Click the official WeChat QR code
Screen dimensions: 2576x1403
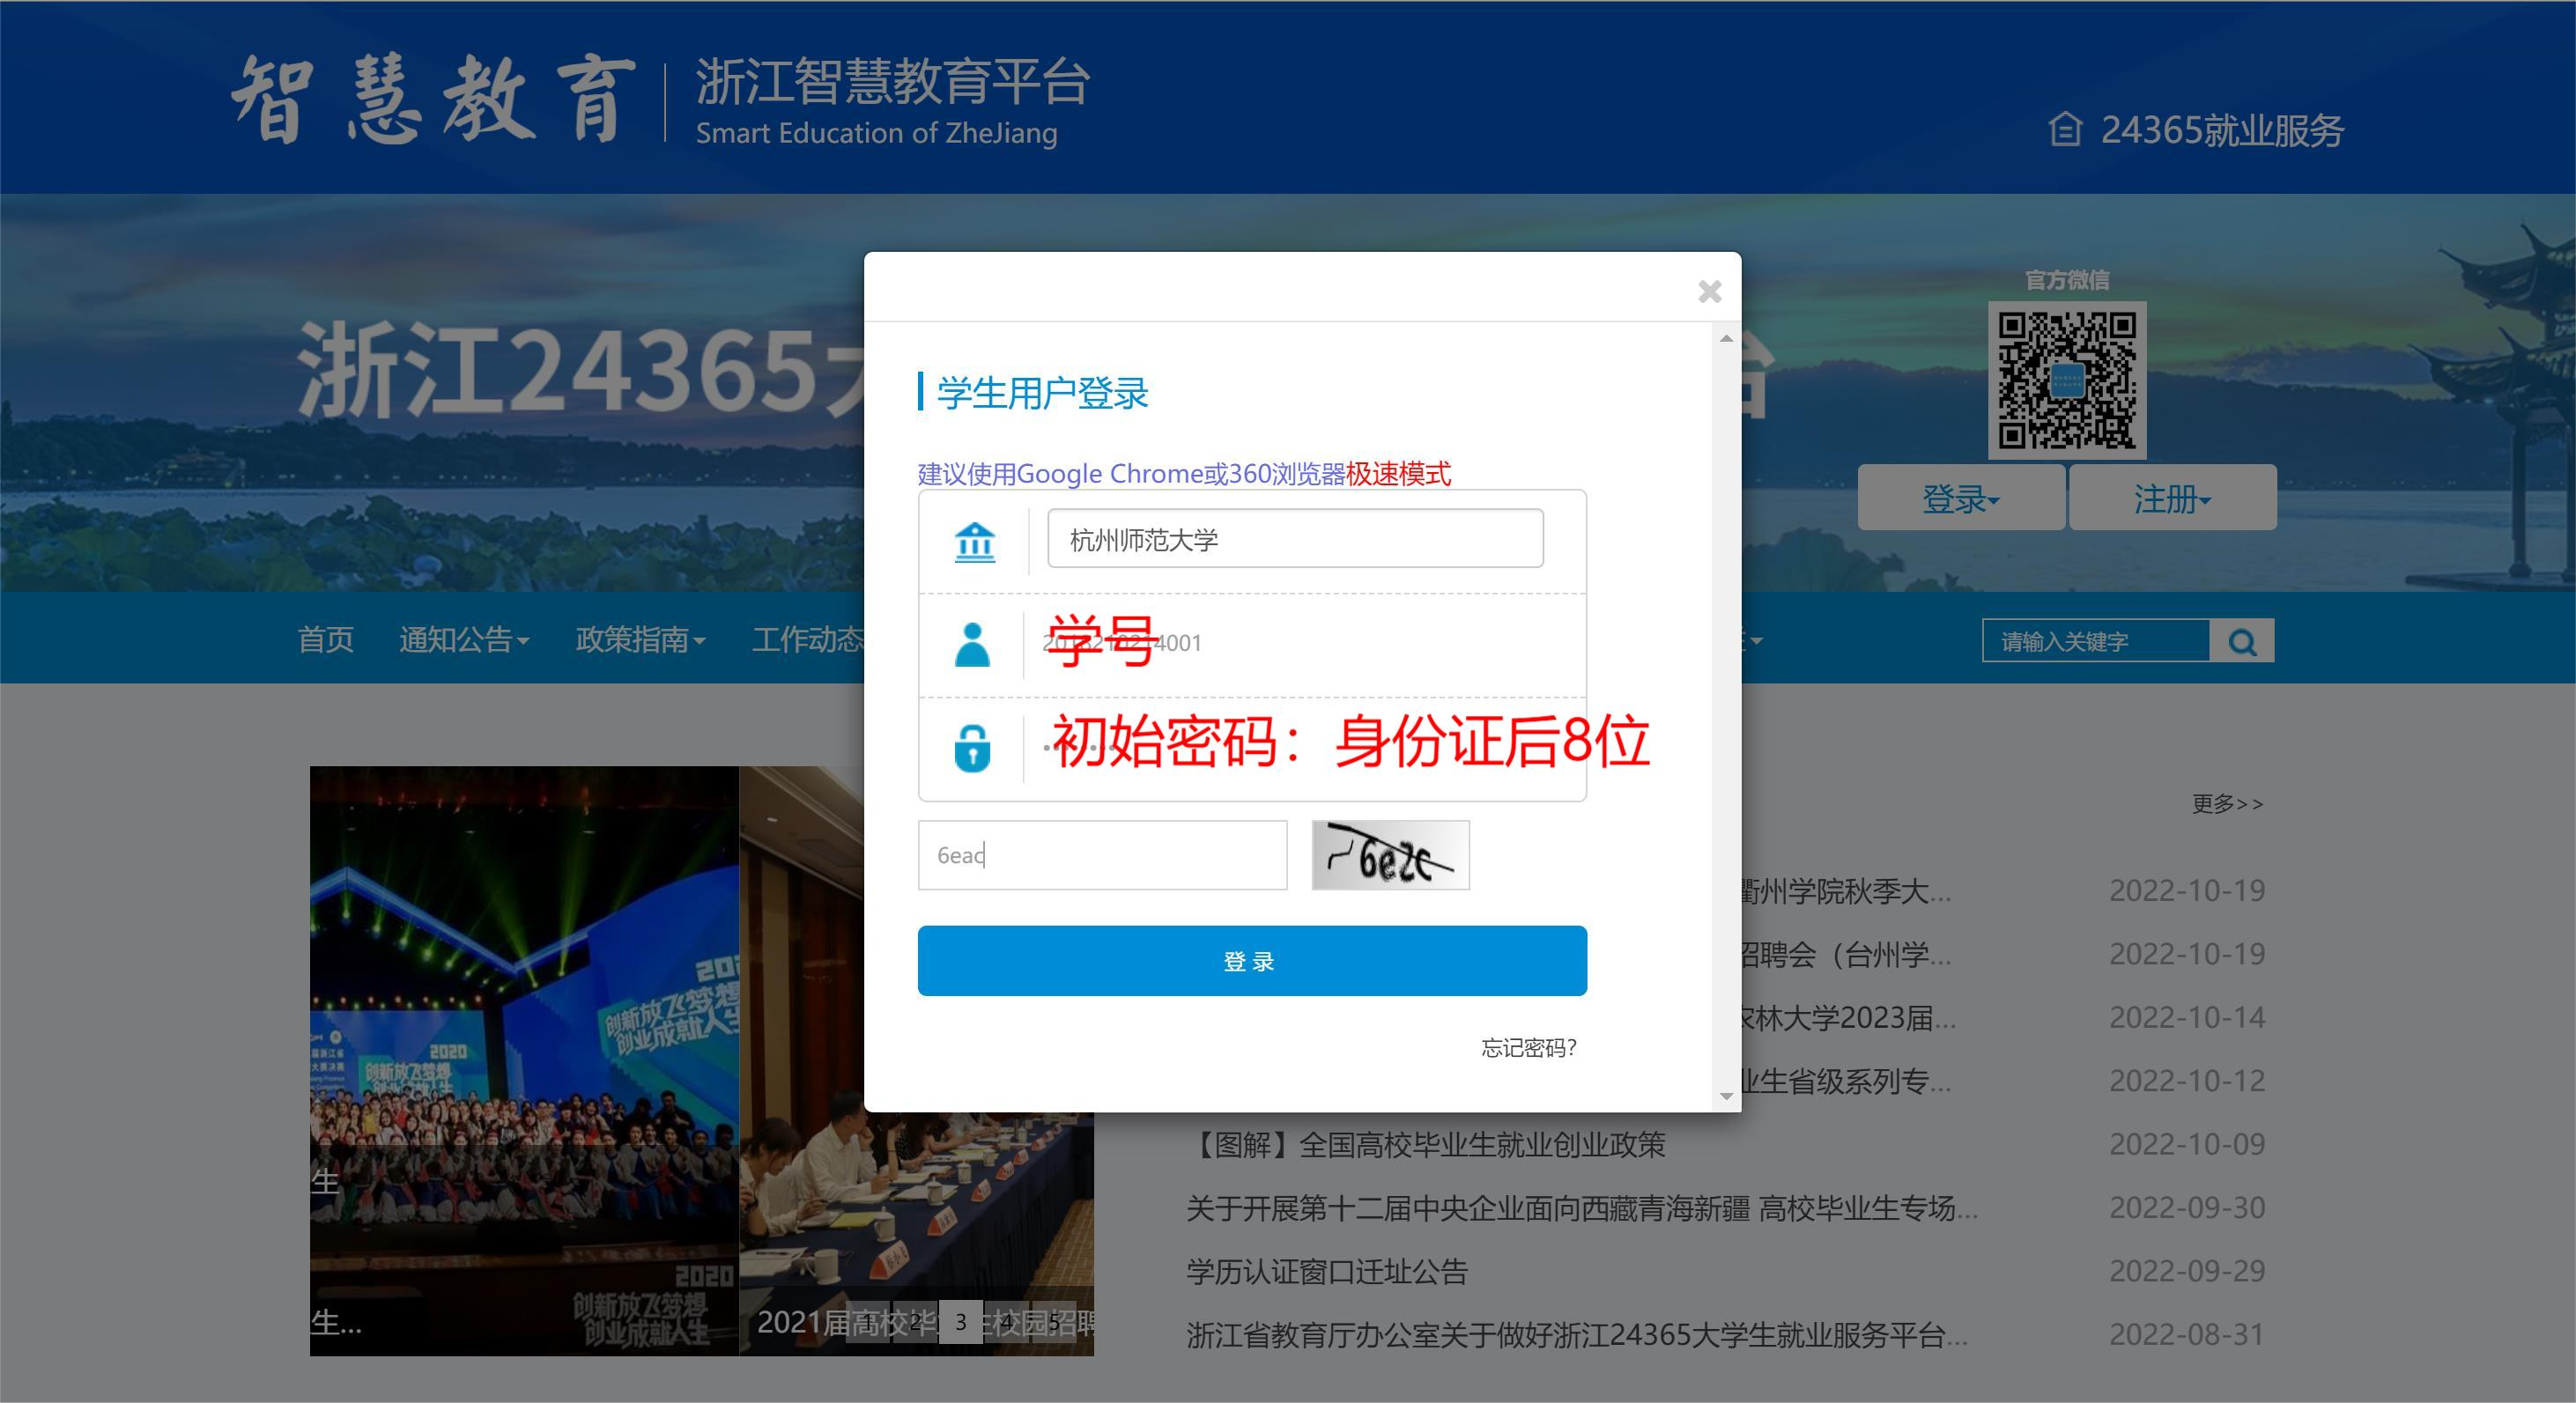pyautogui.click(x=2066, y=380)
